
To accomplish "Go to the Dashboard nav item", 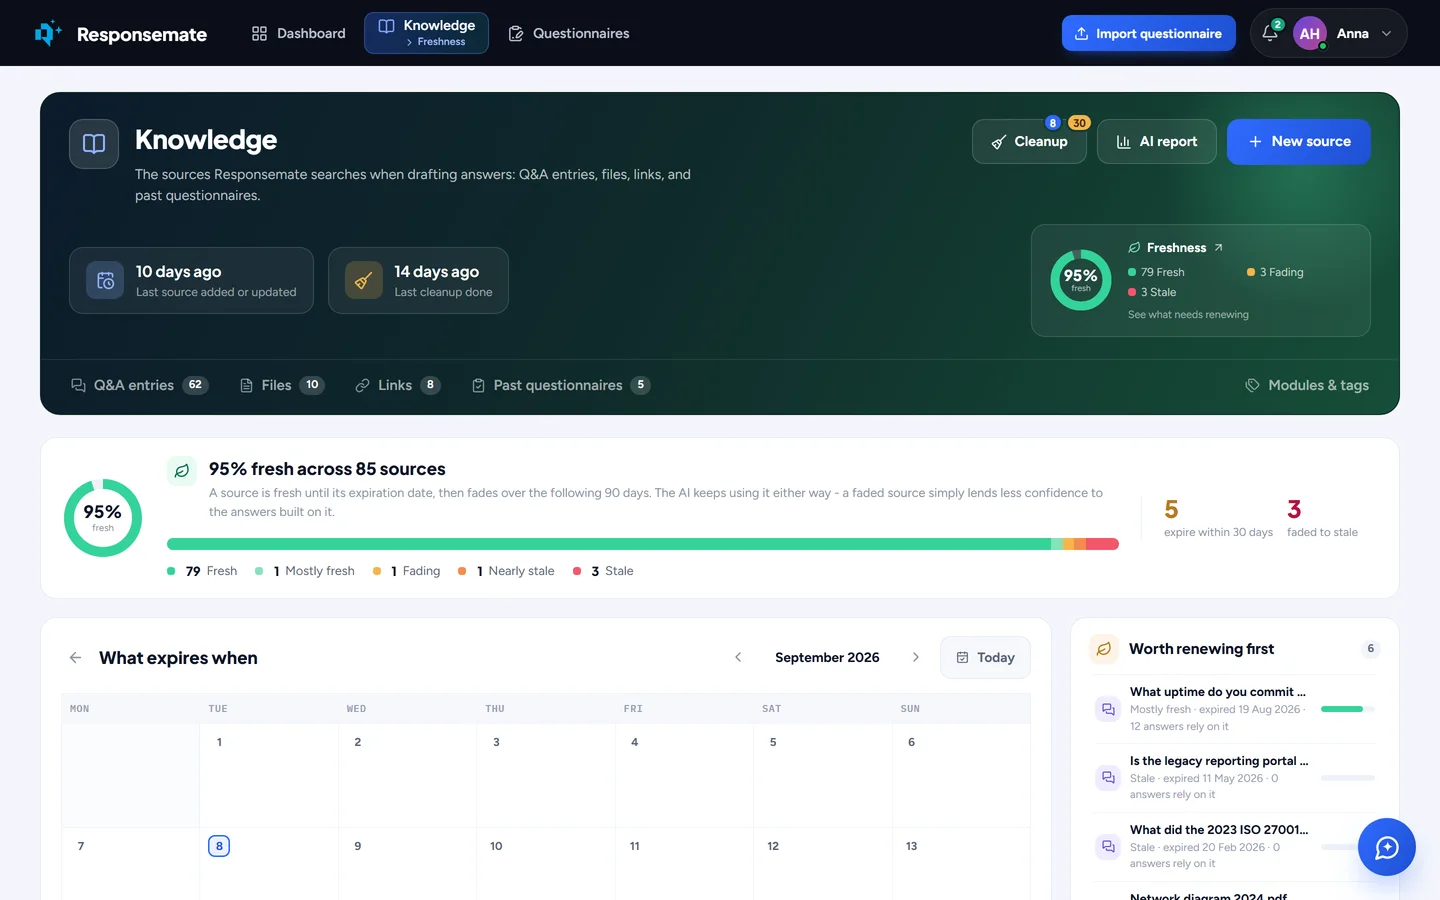I will click(298, 33).
